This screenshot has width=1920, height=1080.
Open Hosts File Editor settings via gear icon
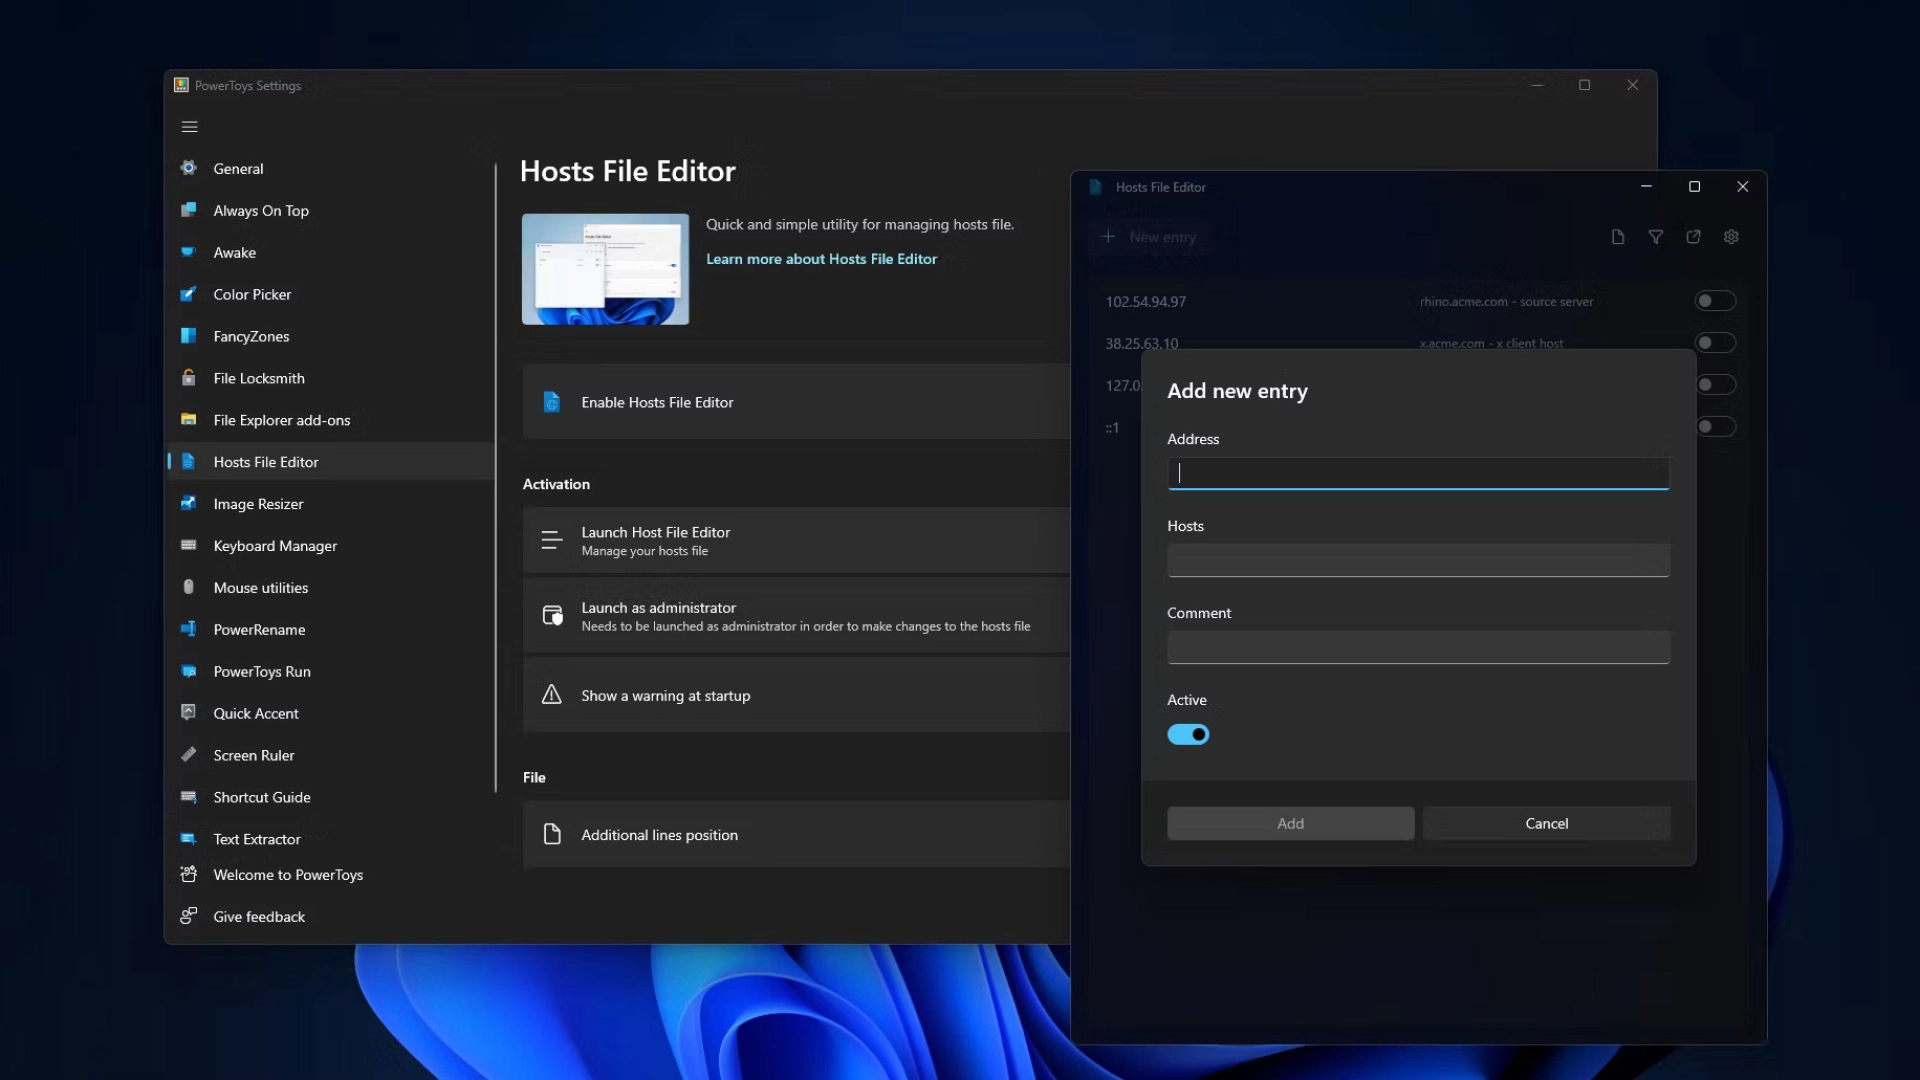1731,237
